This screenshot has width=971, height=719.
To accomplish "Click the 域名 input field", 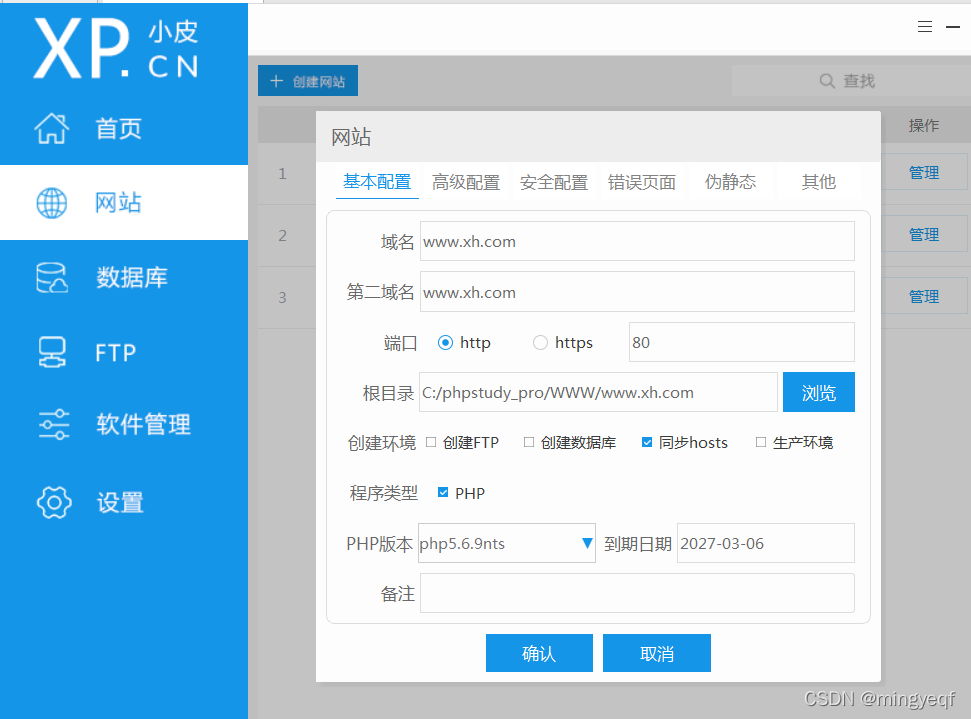I will (637, 241).
